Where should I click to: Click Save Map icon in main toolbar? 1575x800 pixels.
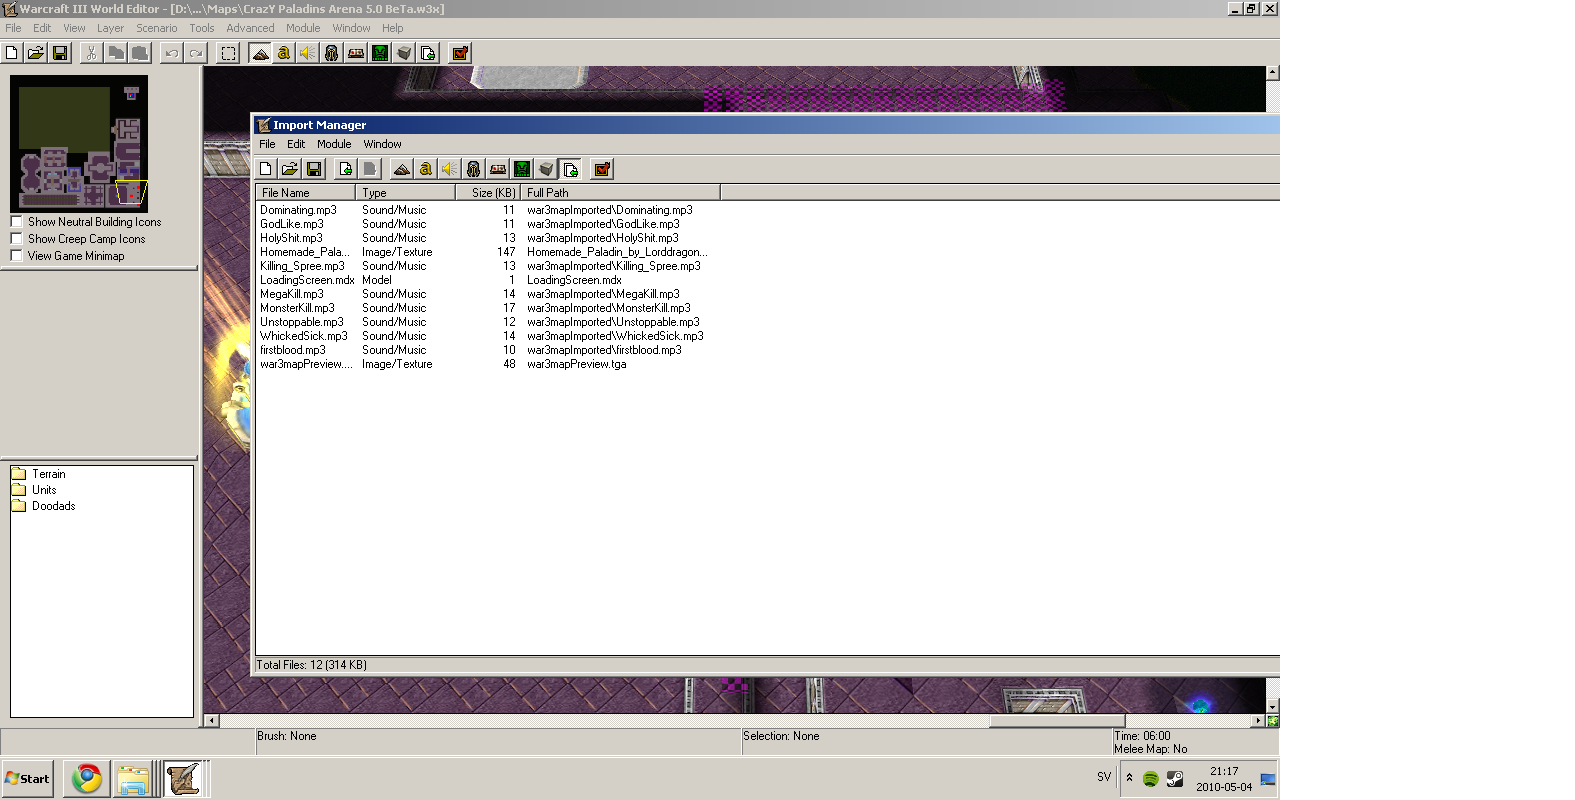click(60, 53)
